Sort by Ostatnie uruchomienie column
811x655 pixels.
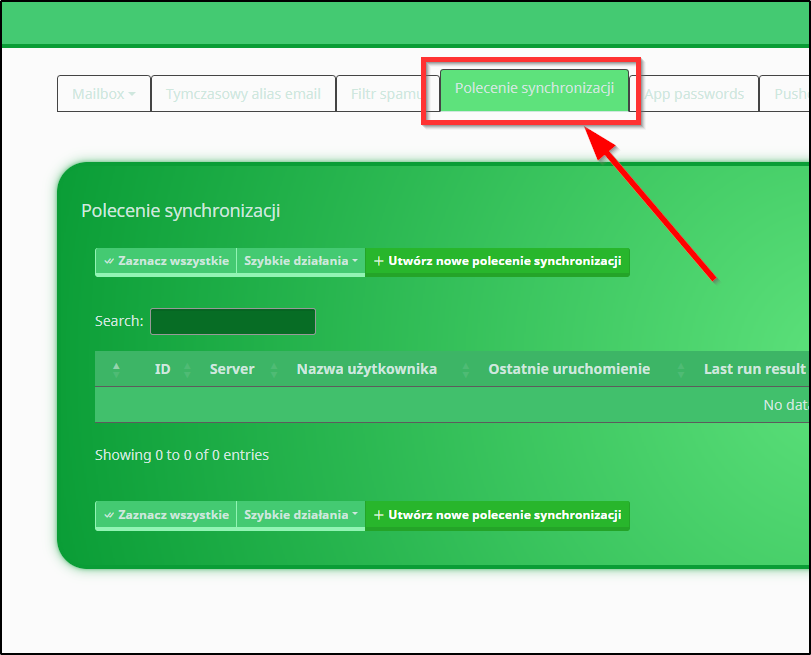[568, 369]
